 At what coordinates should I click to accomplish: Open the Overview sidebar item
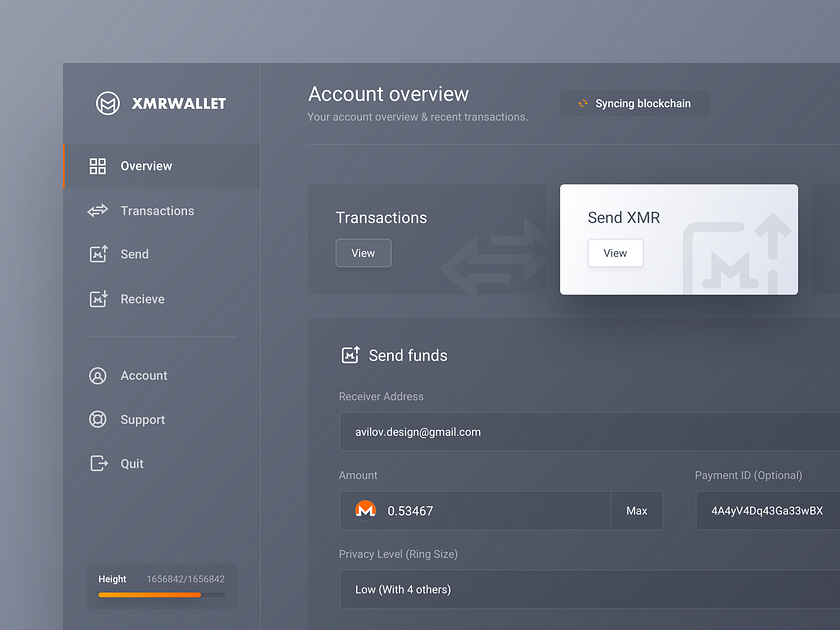point(146,166)
